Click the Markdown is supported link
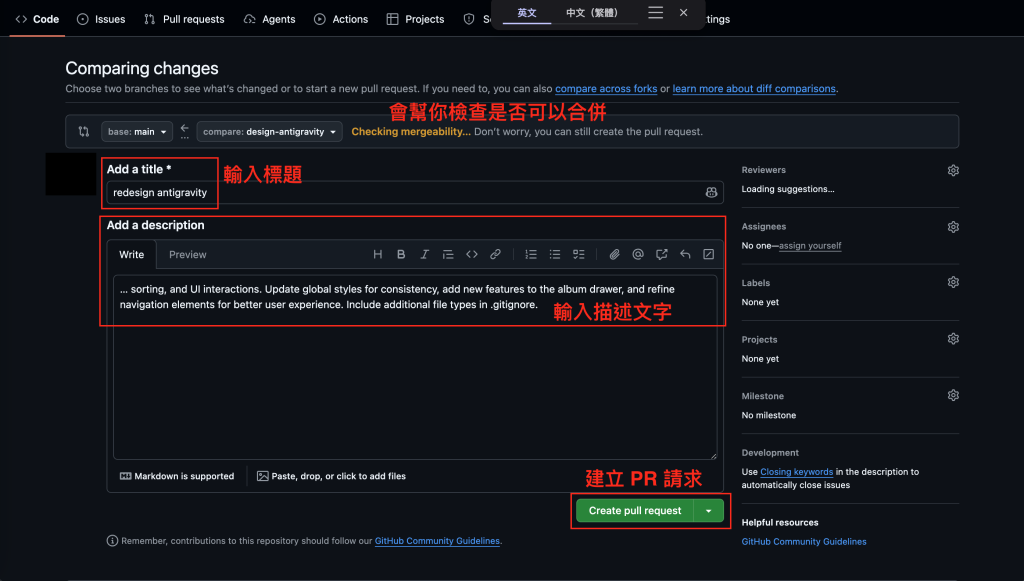1024x581 pixels. (177, 477)
